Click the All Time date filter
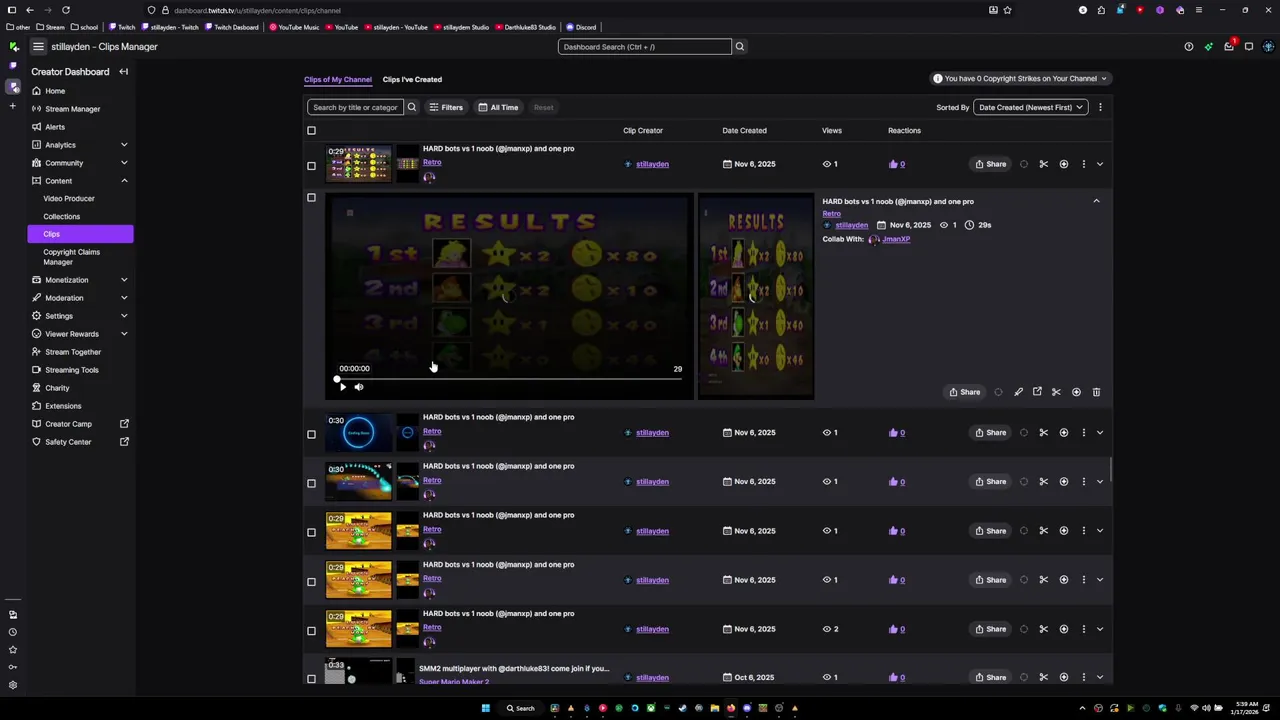Image resolution: width=1280 pixels, height=720 pixels. point(498,107)
